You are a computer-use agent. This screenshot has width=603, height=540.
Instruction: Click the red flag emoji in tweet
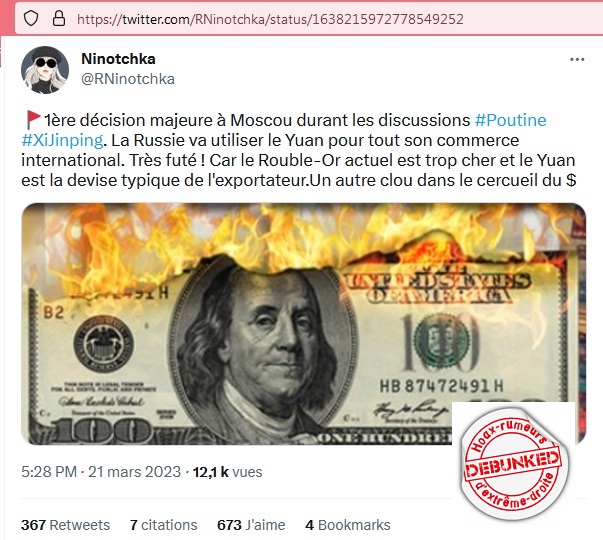(33, 120)
